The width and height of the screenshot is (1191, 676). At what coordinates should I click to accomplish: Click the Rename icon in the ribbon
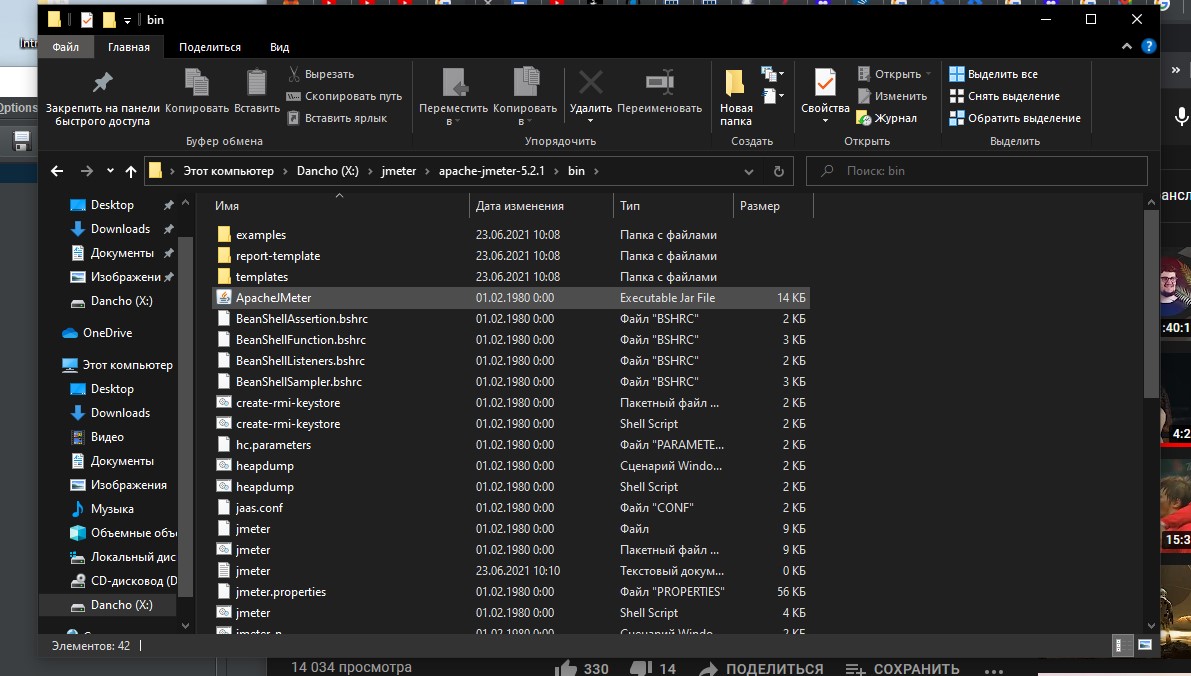pyautogui.click(x=659, y=83)
